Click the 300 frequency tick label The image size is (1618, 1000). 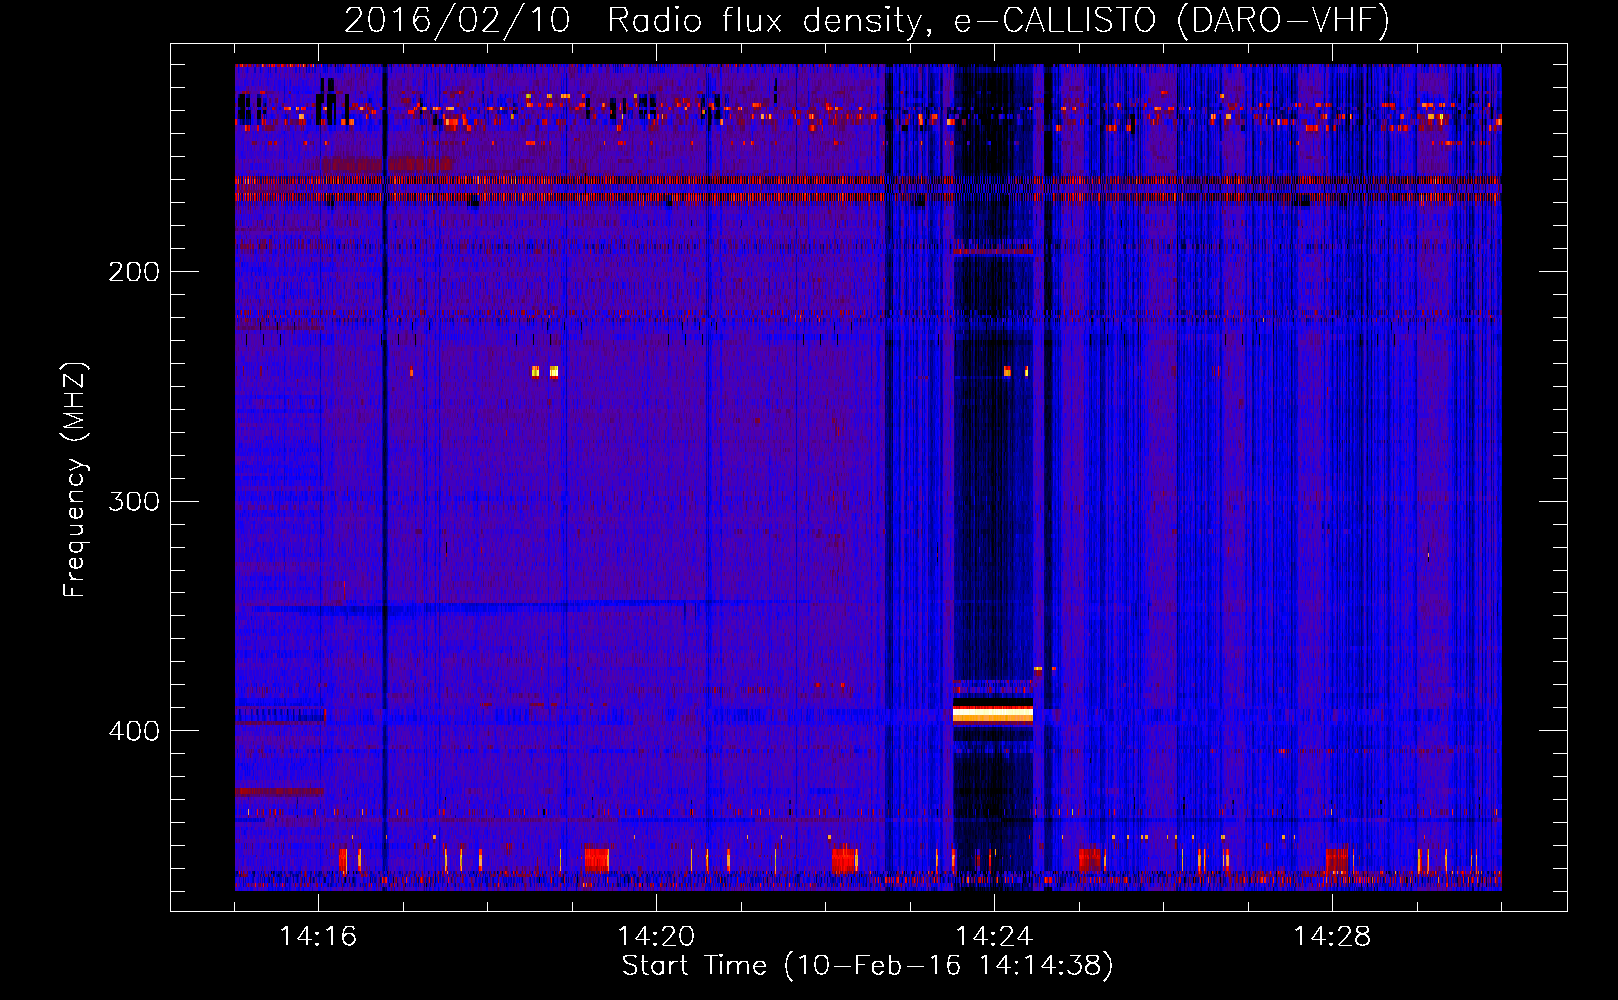[x=134, y=501]
